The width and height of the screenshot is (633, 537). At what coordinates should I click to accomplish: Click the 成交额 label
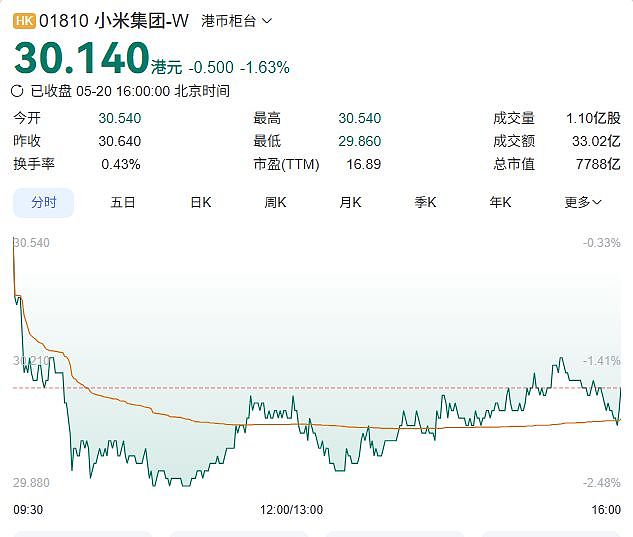tap(514, 141)
